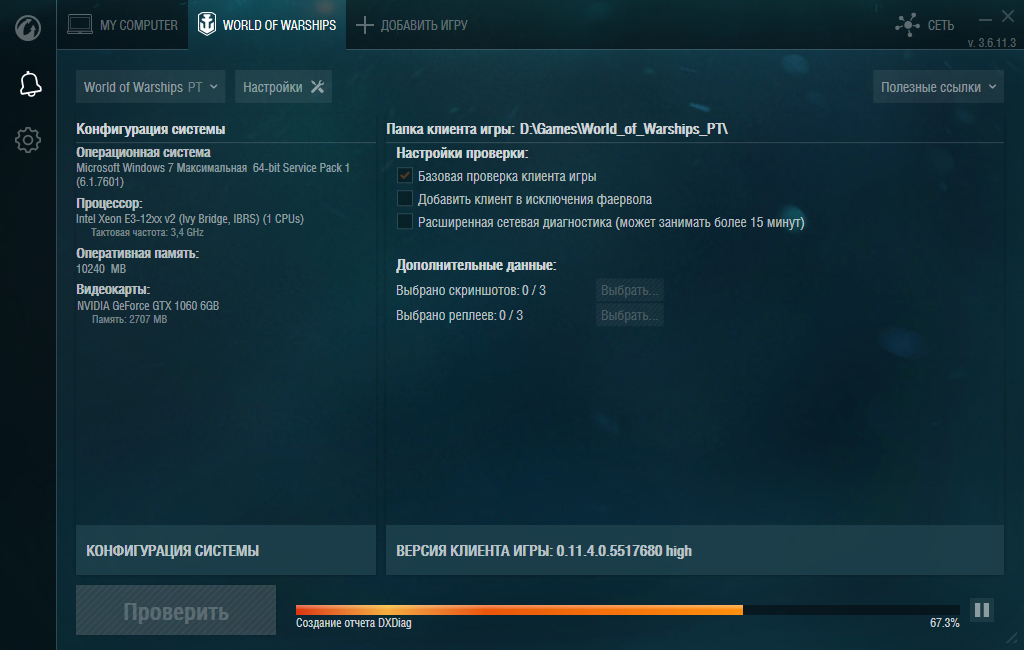The width and height of the screenshot is (1024, 650).
Task: Click the network nodes icon
Action: (x=907, y=25)
